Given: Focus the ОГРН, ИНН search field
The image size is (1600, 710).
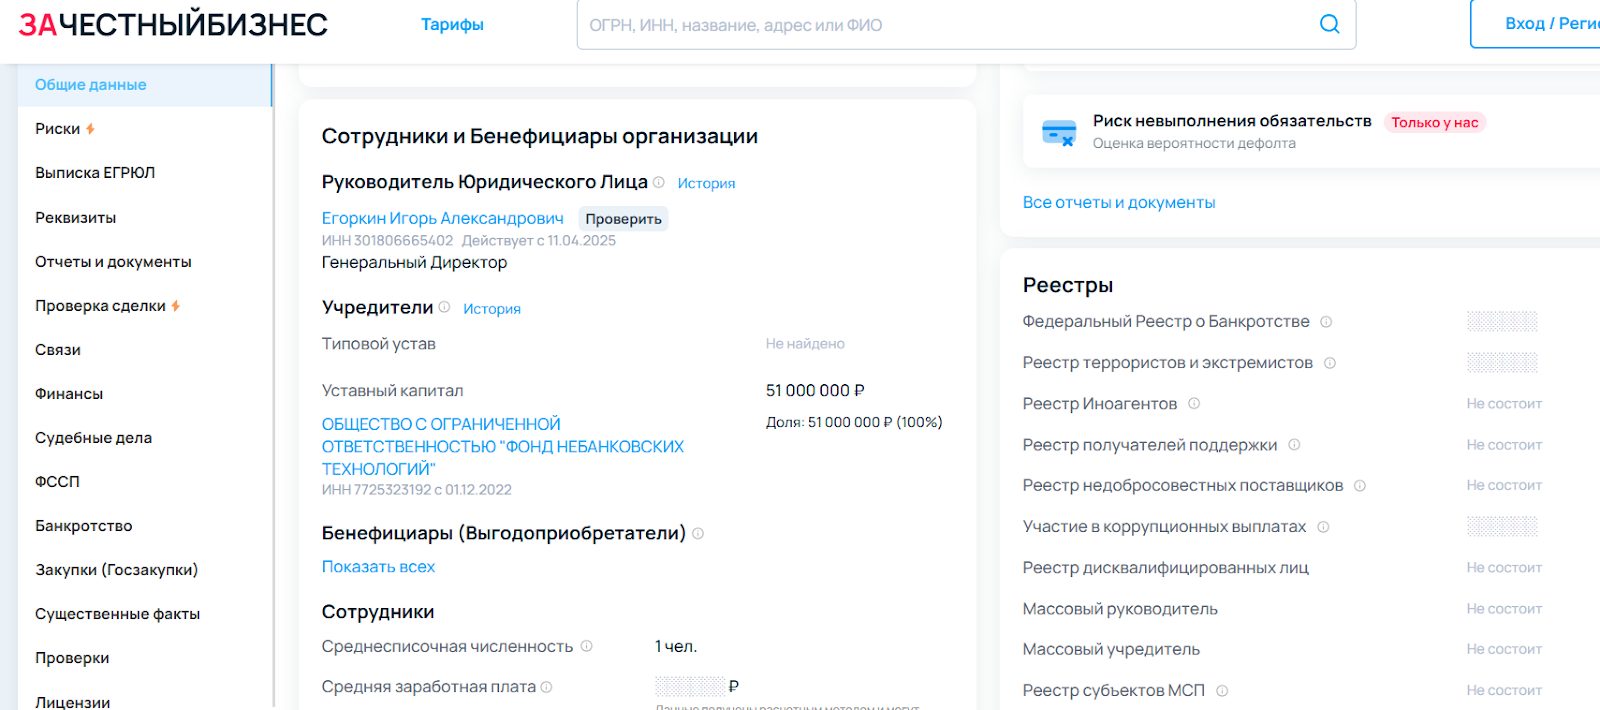Looking at the screenshot, I should [x=940, y=25].
